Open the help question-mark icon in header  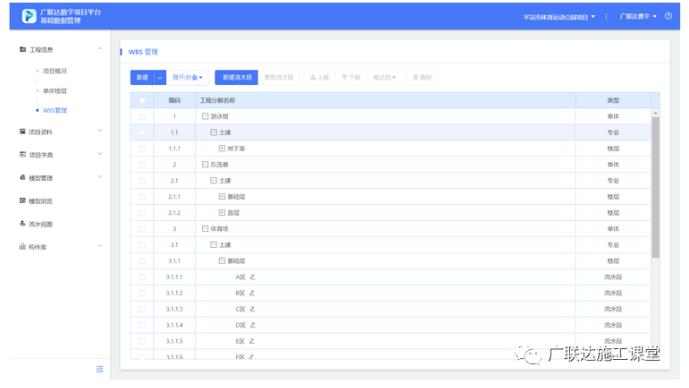[668, 16]
